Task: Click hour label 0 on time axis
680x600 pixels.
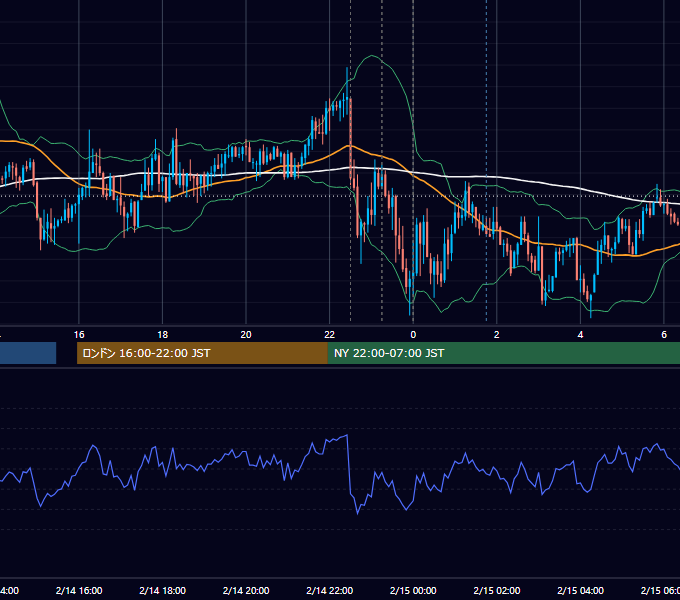Action: click(x=413, y=335)
